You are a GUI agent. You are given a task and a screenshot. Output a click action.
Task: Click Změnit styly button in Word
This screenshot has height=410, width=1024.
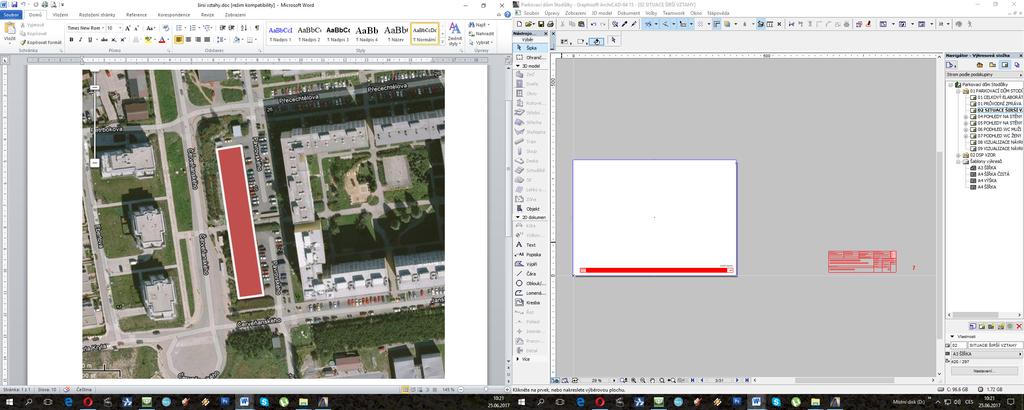tap(455, 33)
